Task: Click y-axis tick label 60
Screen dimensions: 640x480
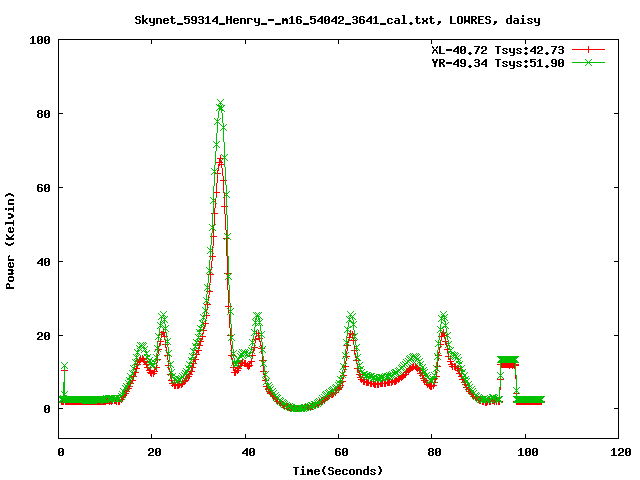Action: point(43,188)
